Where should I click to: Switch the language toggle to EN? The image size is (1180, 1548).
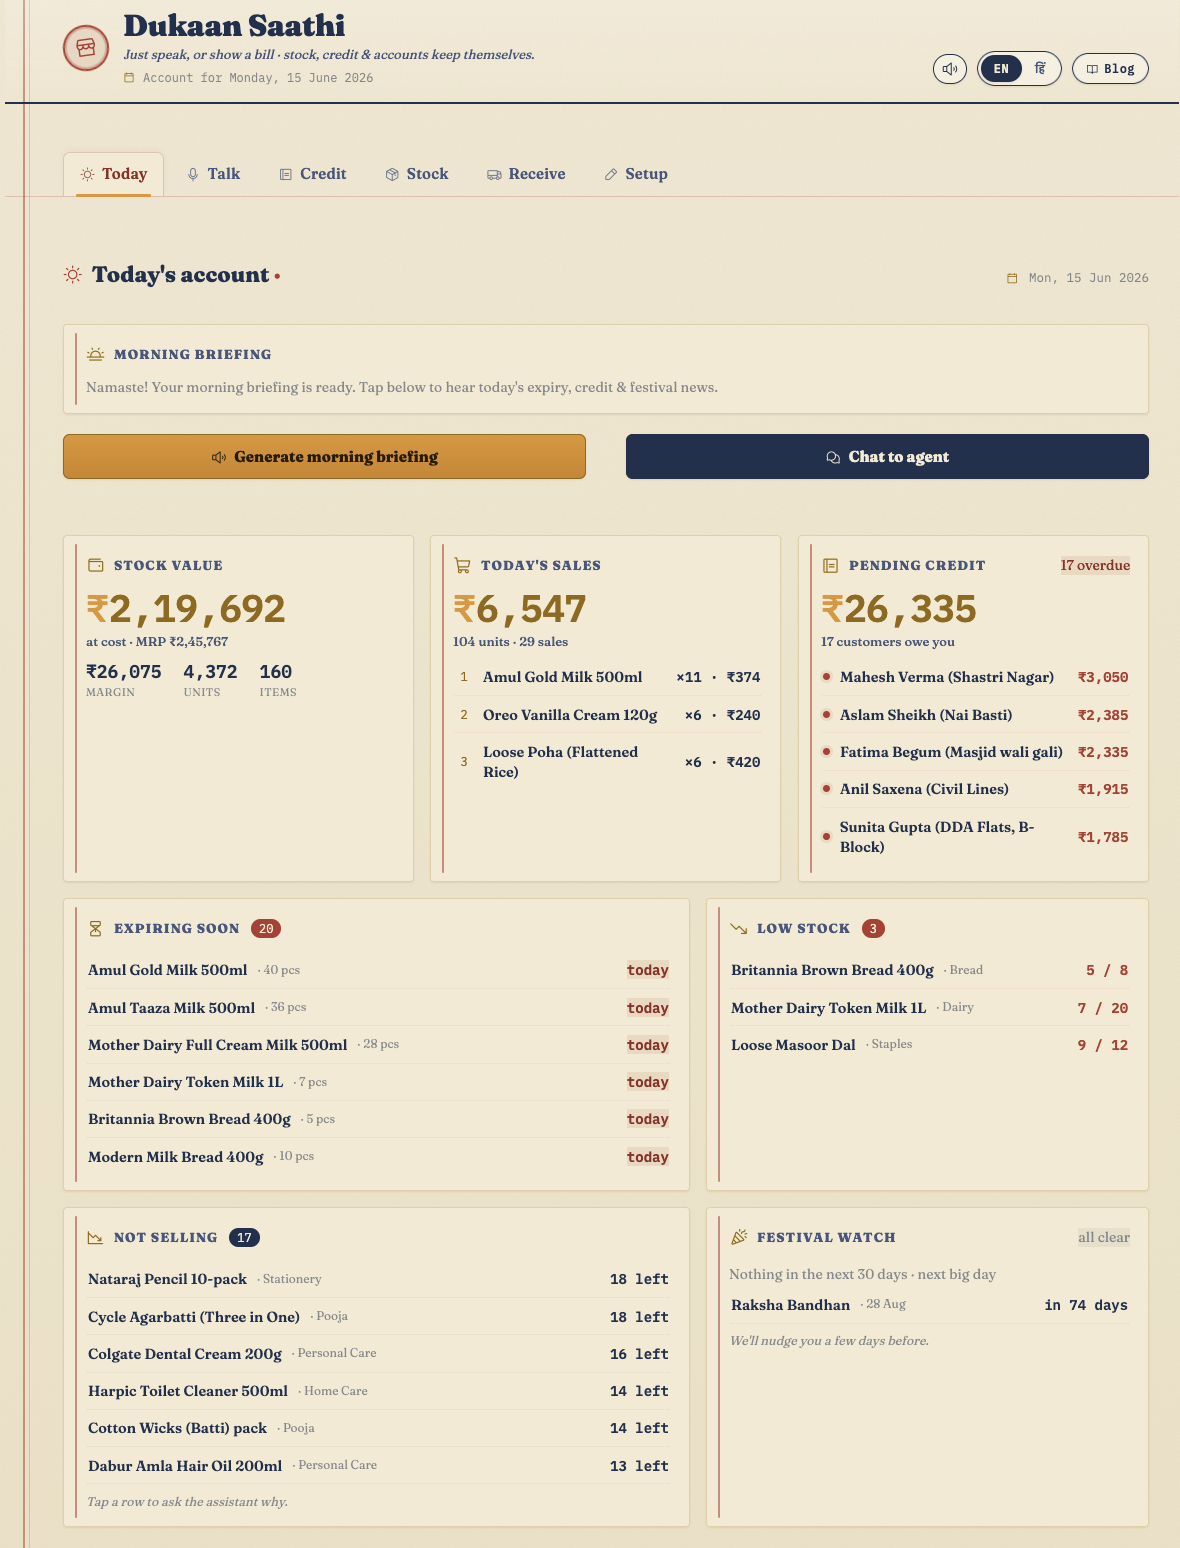pos(1001,69)
